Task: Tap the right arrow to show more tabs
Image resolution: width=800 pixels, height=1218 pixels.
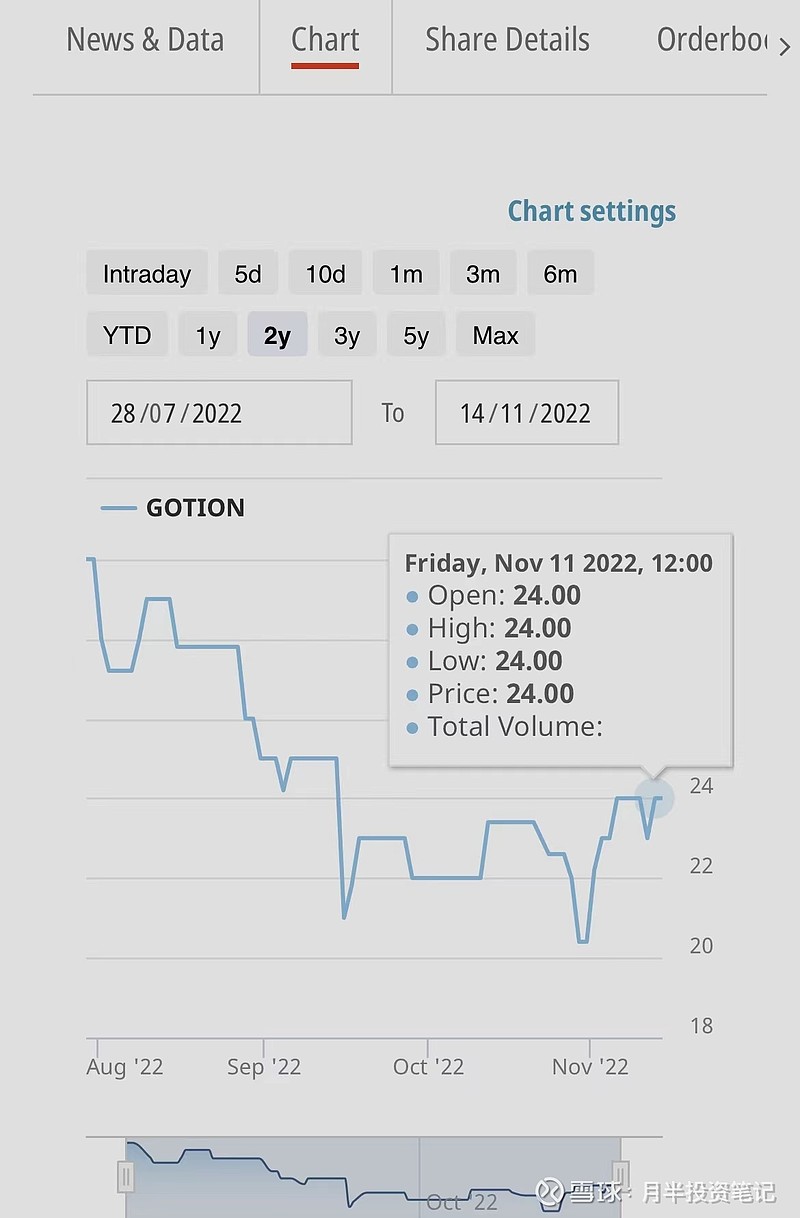Action: coord(783,47)
